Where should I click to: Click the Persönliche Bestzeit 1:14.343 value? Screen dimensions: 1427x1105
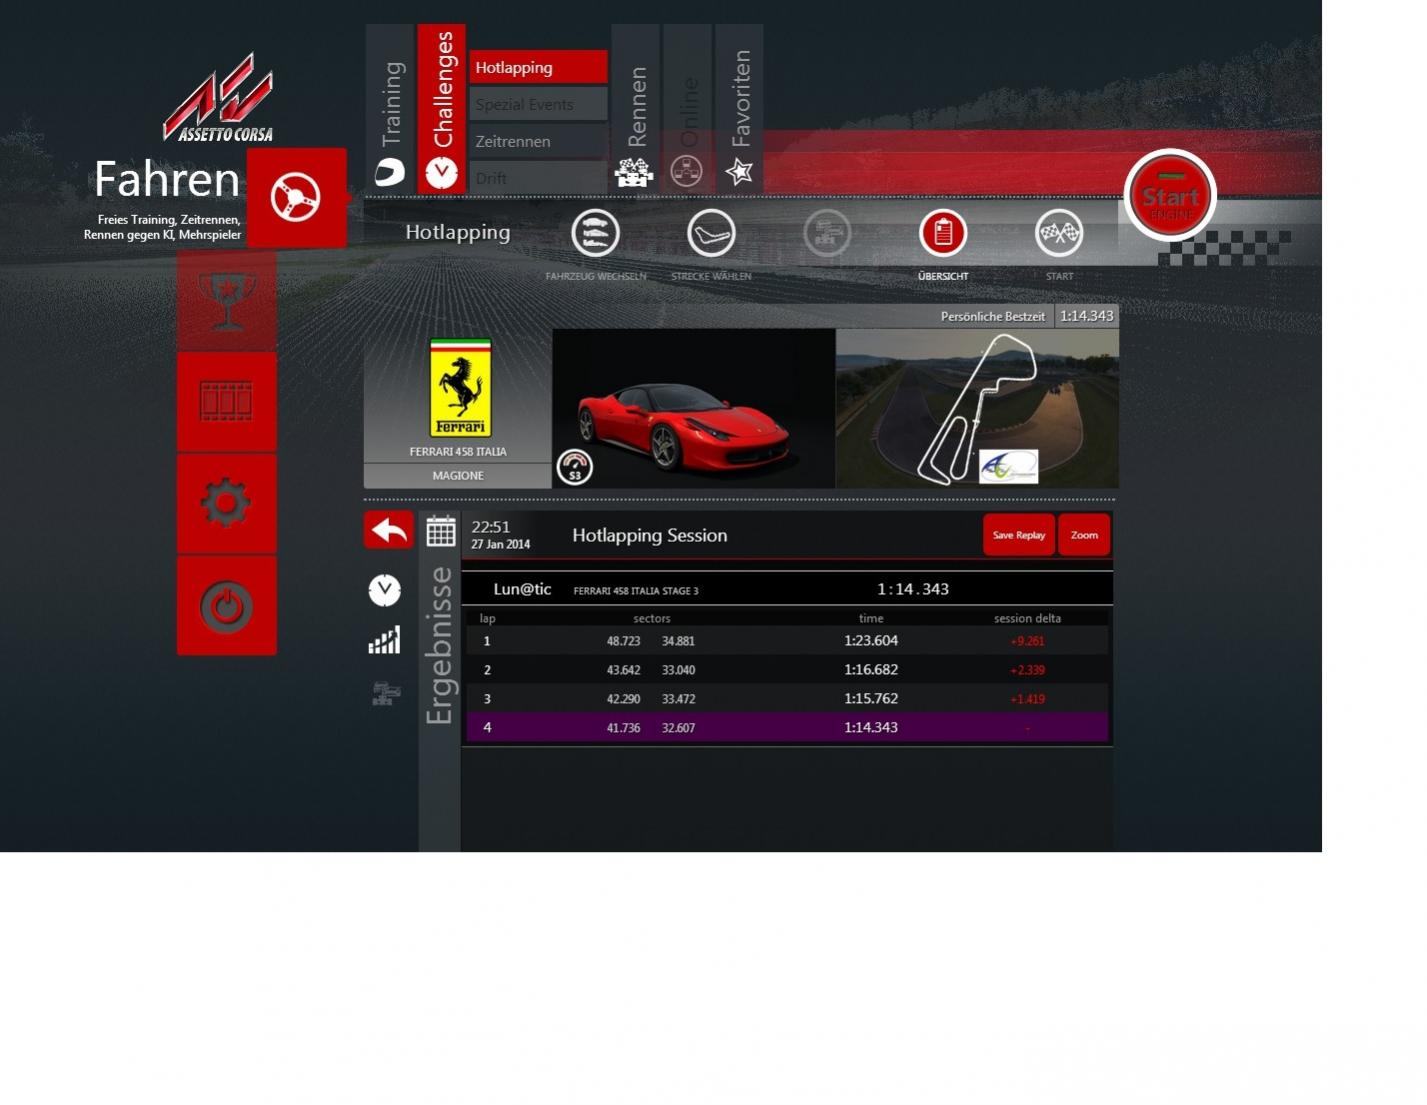click(1087, 316)
